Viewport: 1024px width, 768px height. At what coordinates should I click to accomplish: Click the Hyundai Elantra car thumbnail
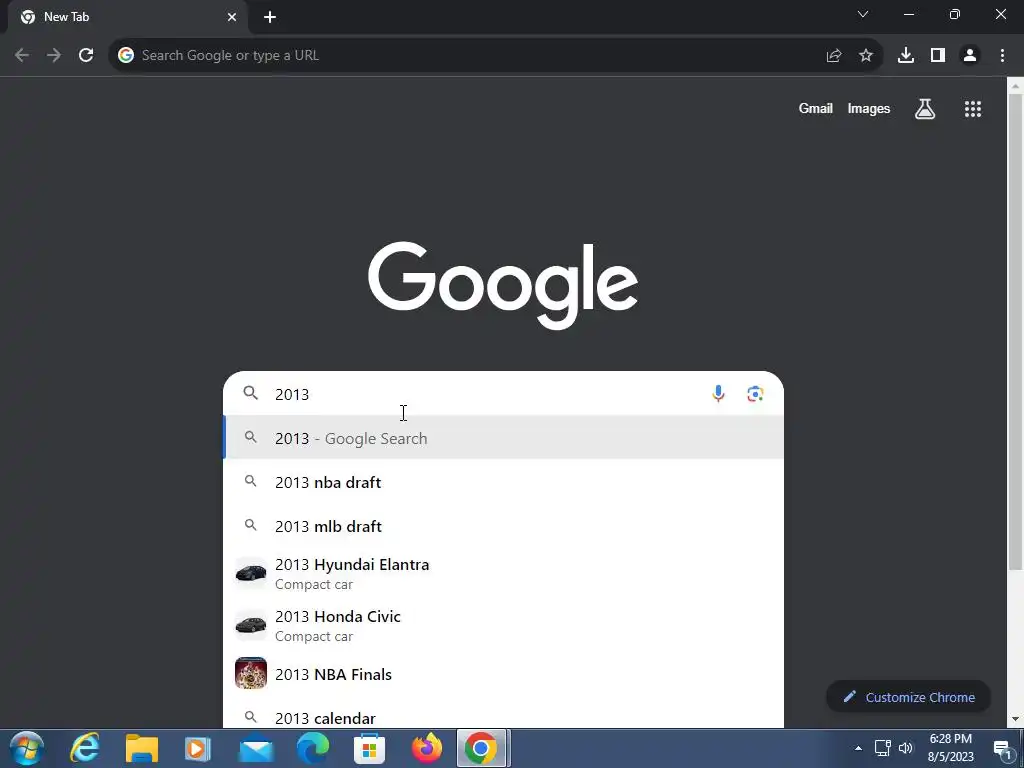coord(251,573)
